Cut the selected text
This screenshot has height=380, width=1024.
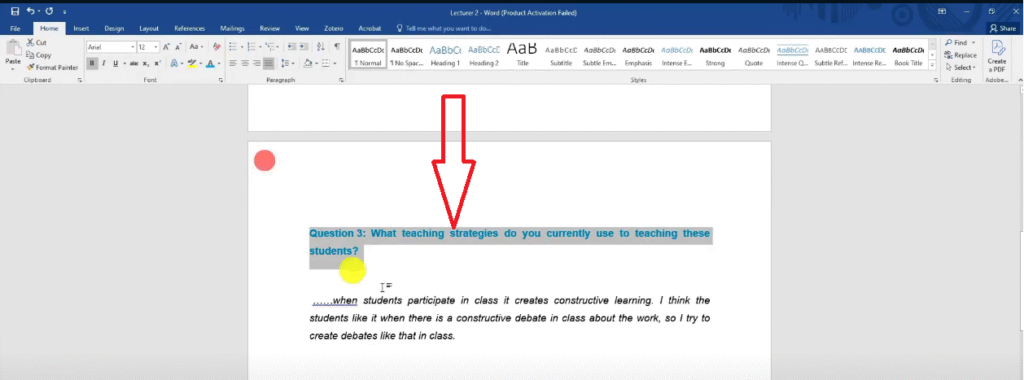tap(37, 42)
